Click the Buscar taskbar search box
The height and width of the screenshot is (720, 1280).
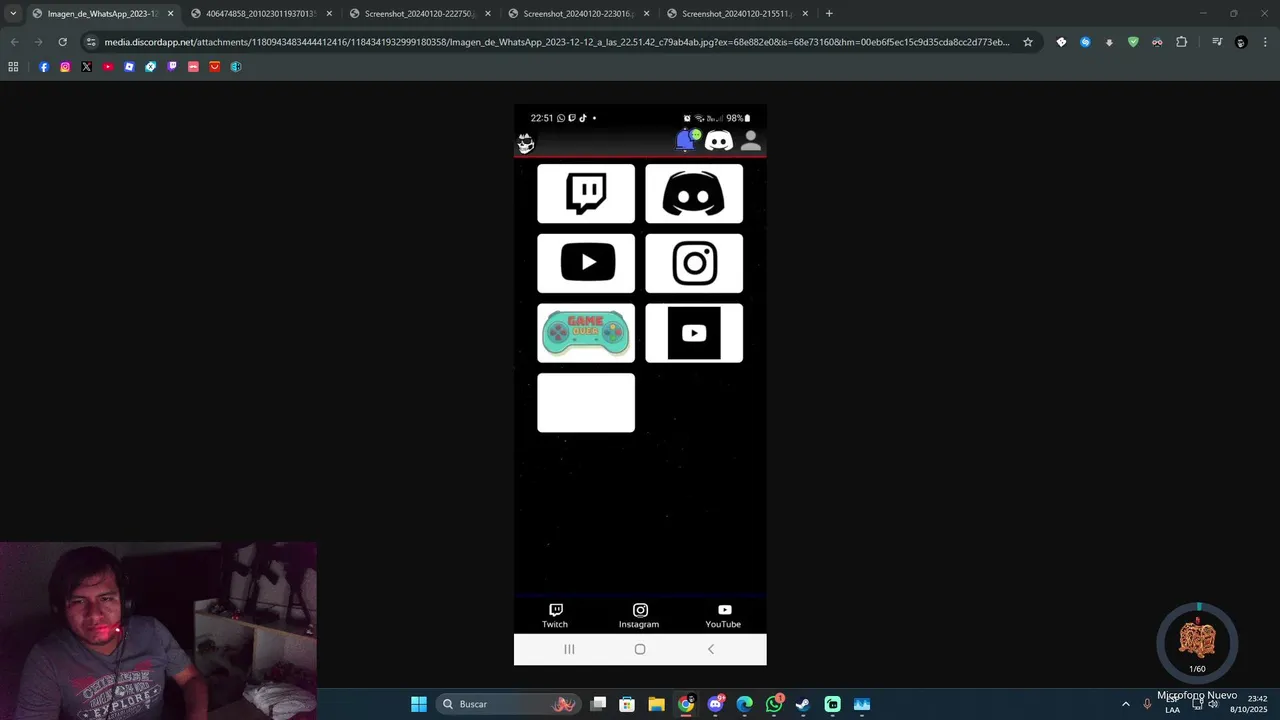pos(509,704)
